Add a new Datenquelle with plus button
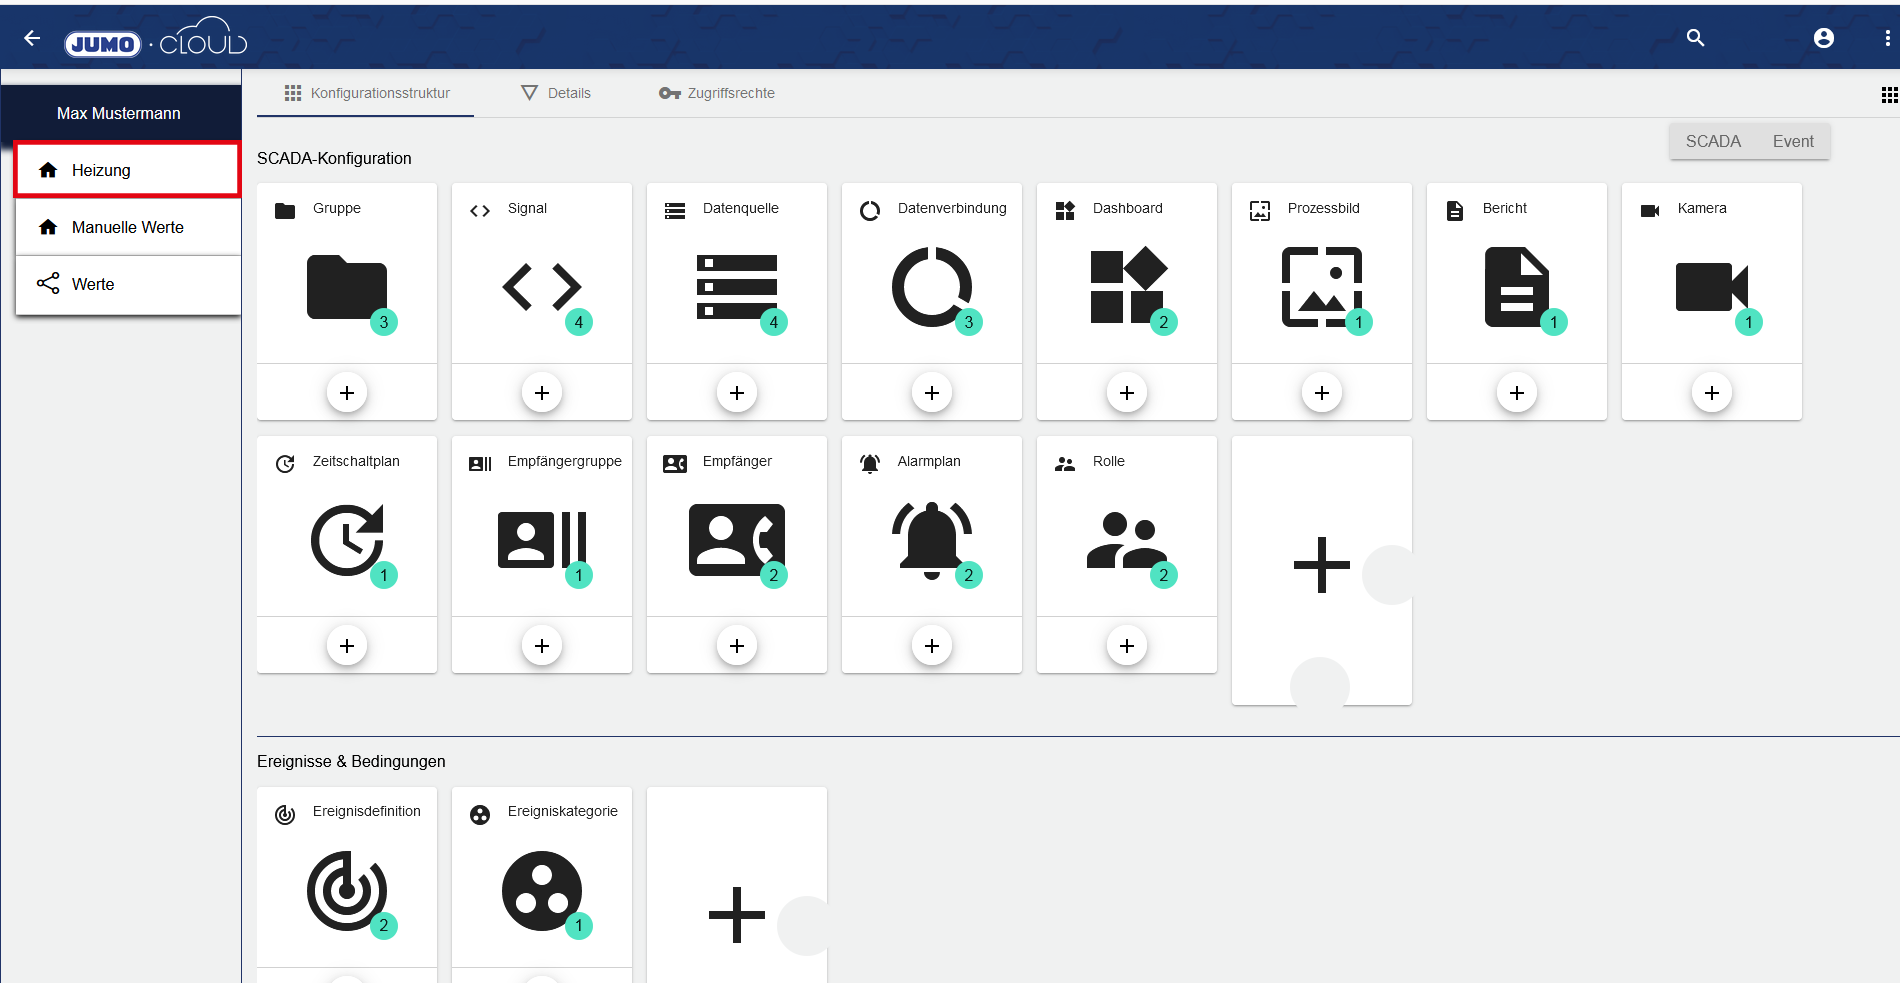The width and height of the screenshot is (1900, 983). [x=736, y=393]
